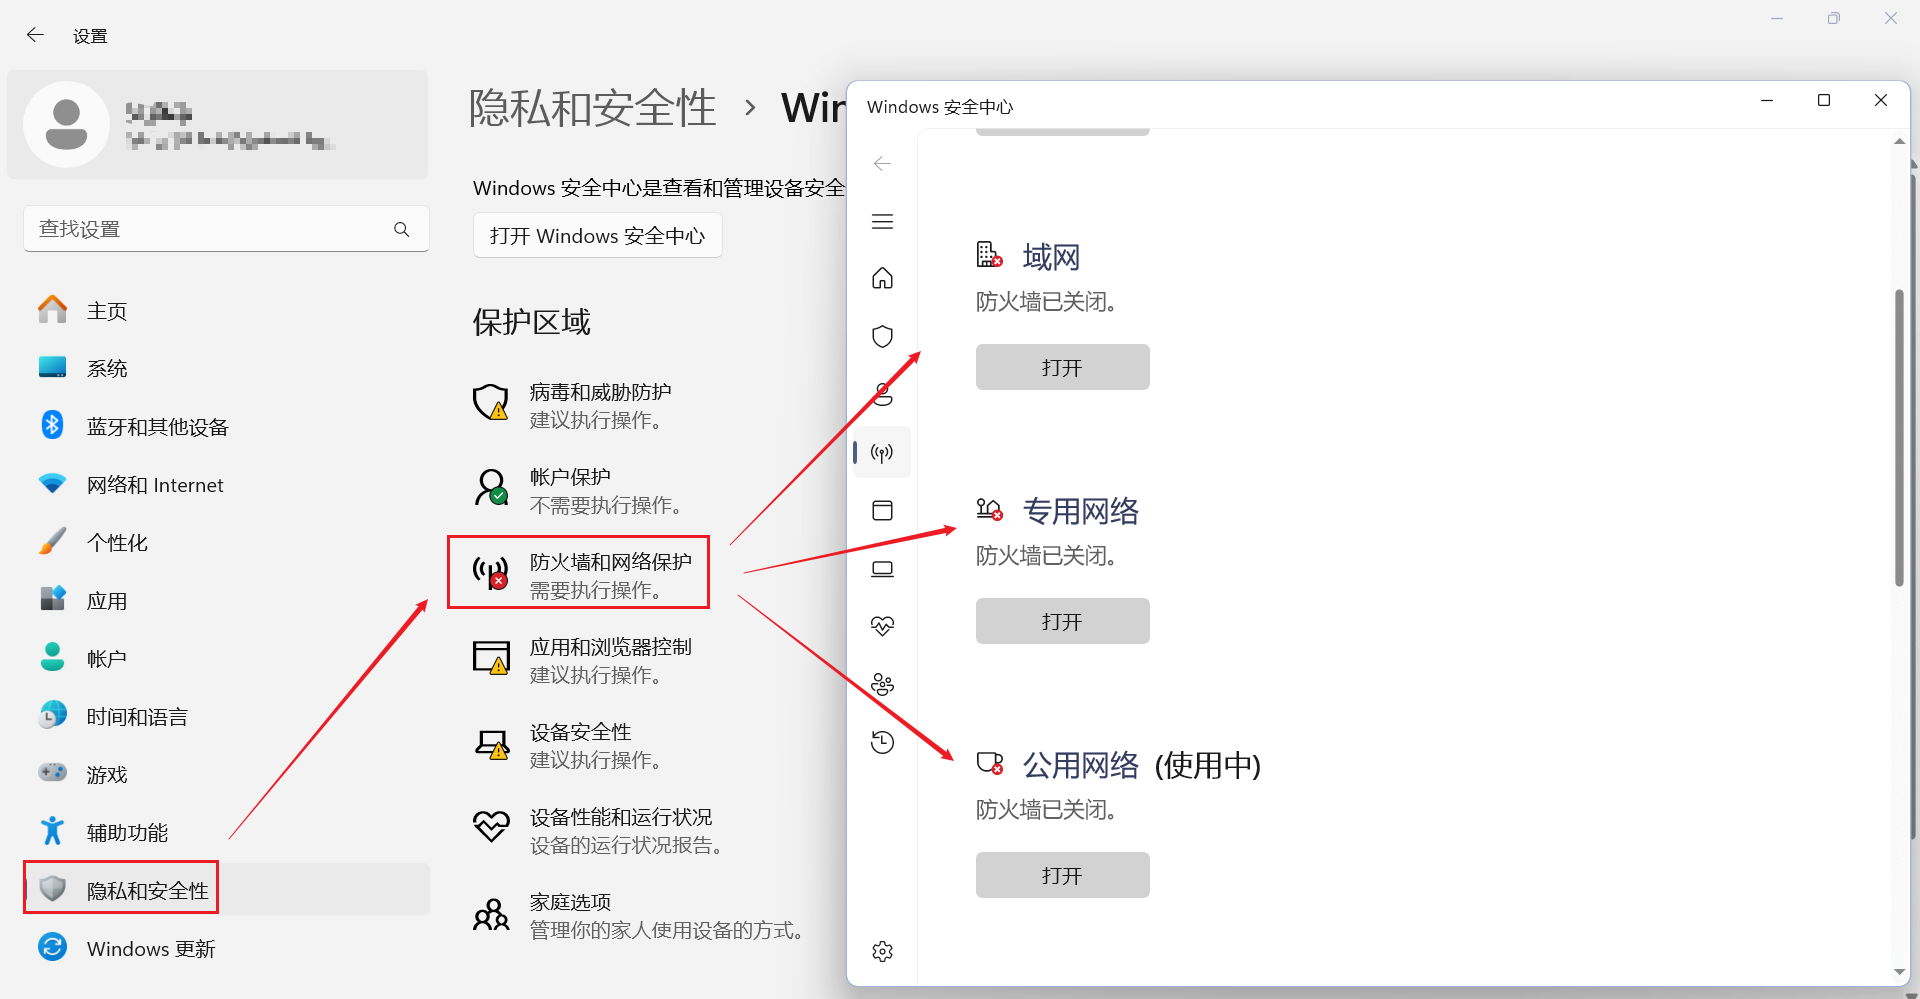Click the 应用和浏览器控制 window icon

coord(491,658)
